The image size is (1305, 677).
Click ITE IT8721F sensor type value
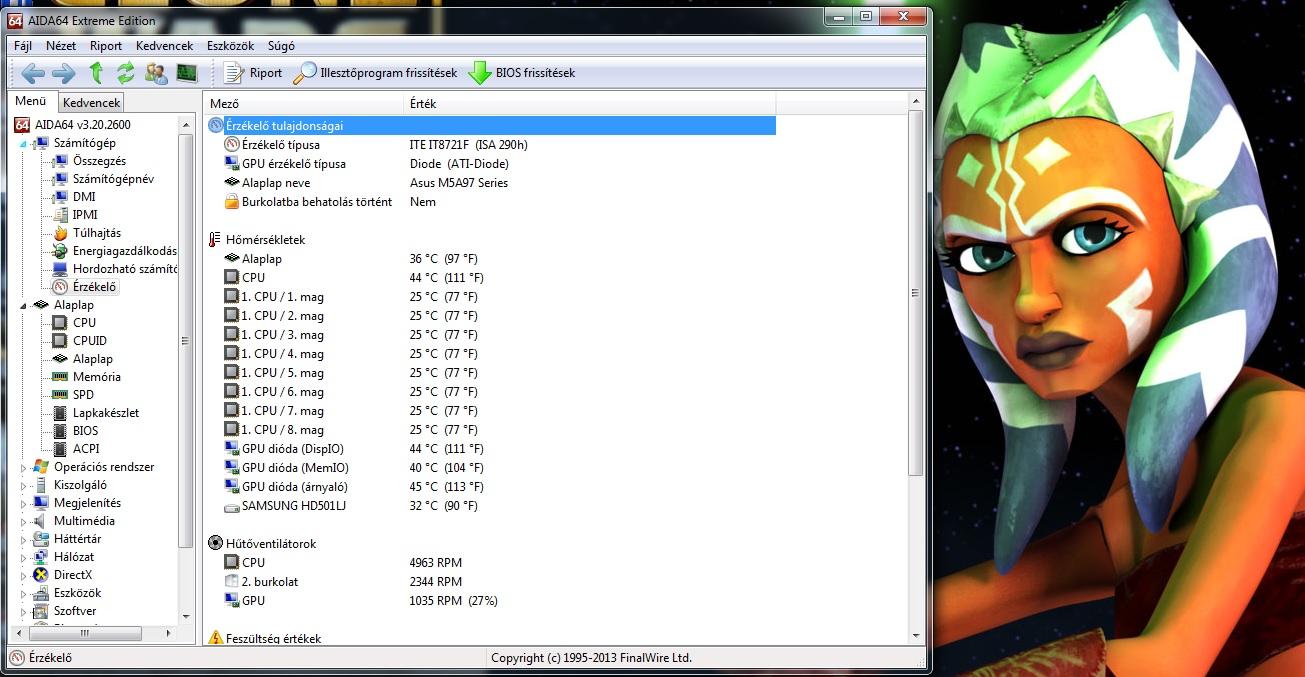point(469,145)
